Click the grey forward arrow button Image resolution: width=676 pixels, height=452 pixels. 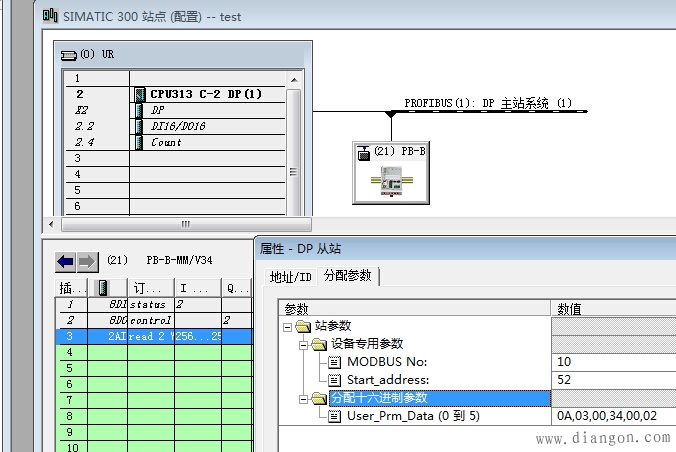point(88,261)
